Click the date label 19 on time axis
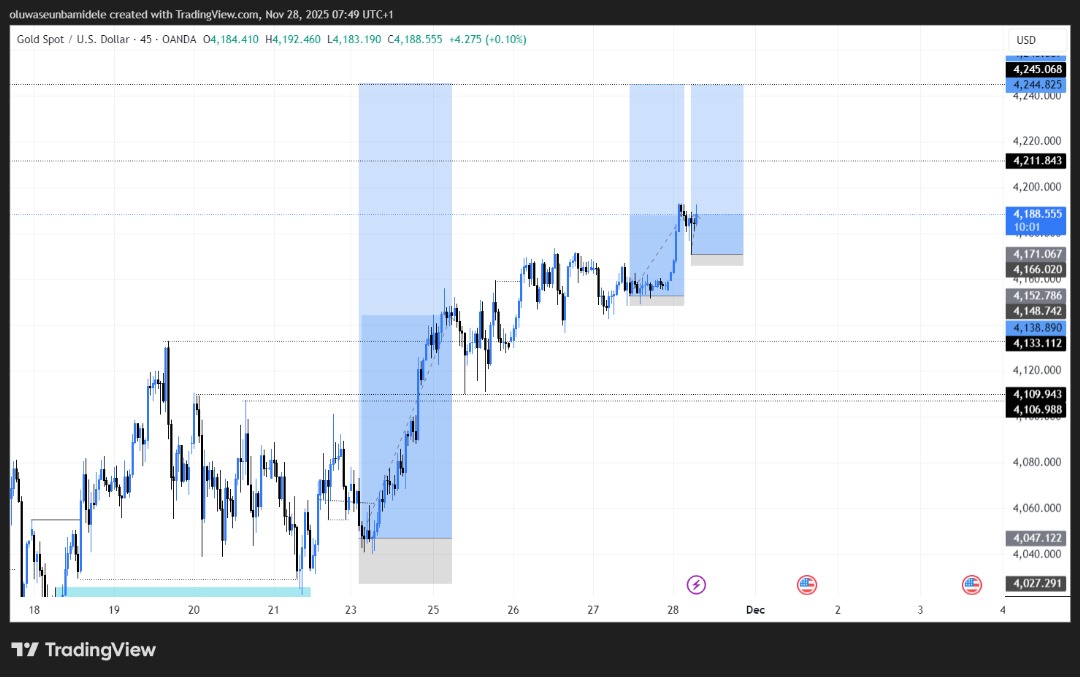Image resolution: width=1080 pixels, height=677 pixels. [114, 610]
